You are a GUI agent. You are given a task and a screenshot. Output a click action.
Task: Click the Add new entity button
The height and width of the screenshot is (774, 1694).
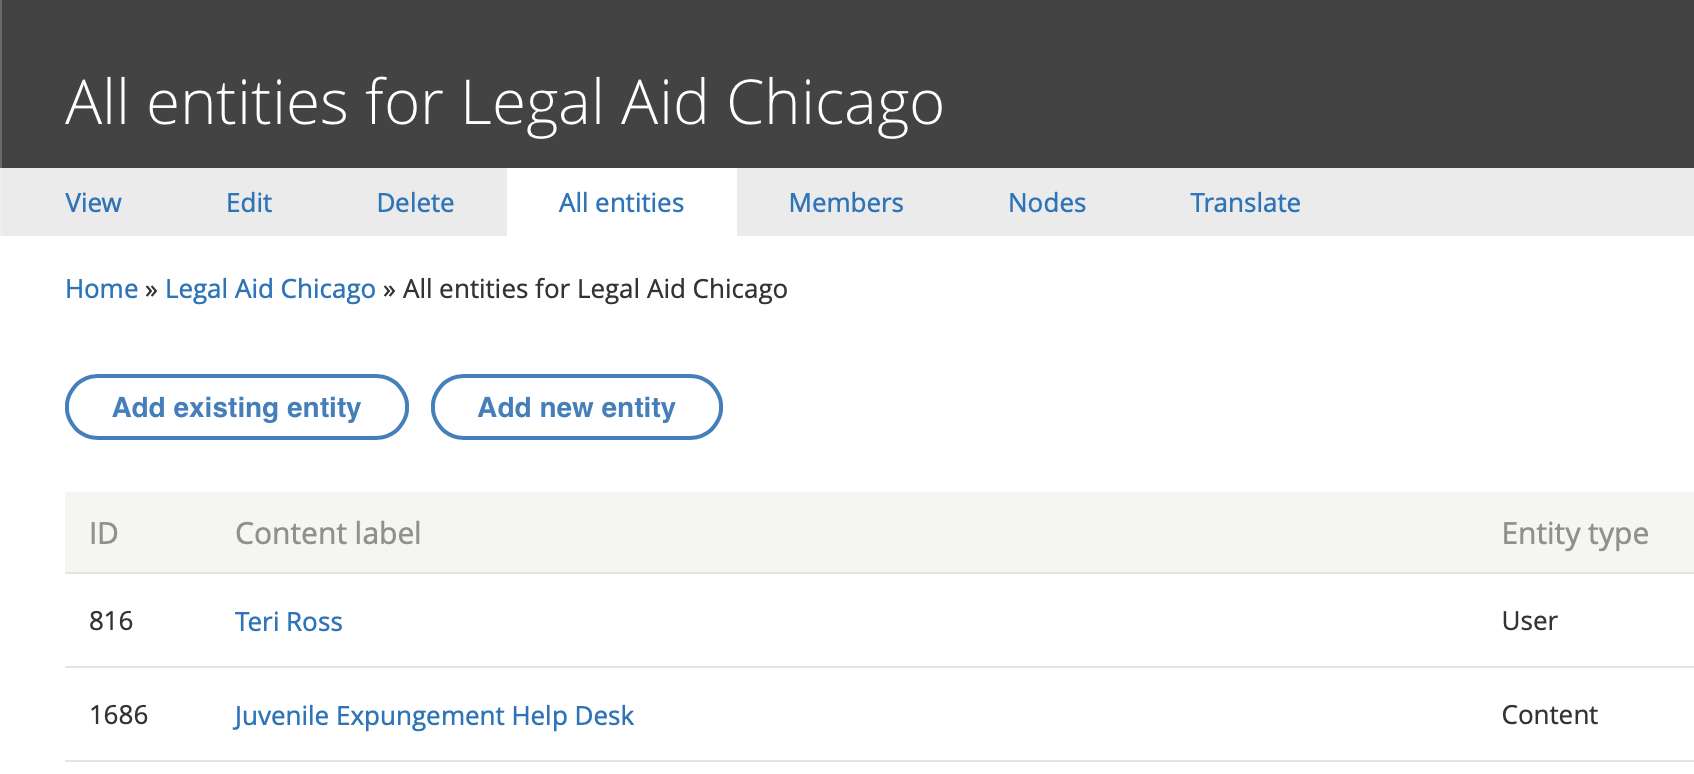576,407
